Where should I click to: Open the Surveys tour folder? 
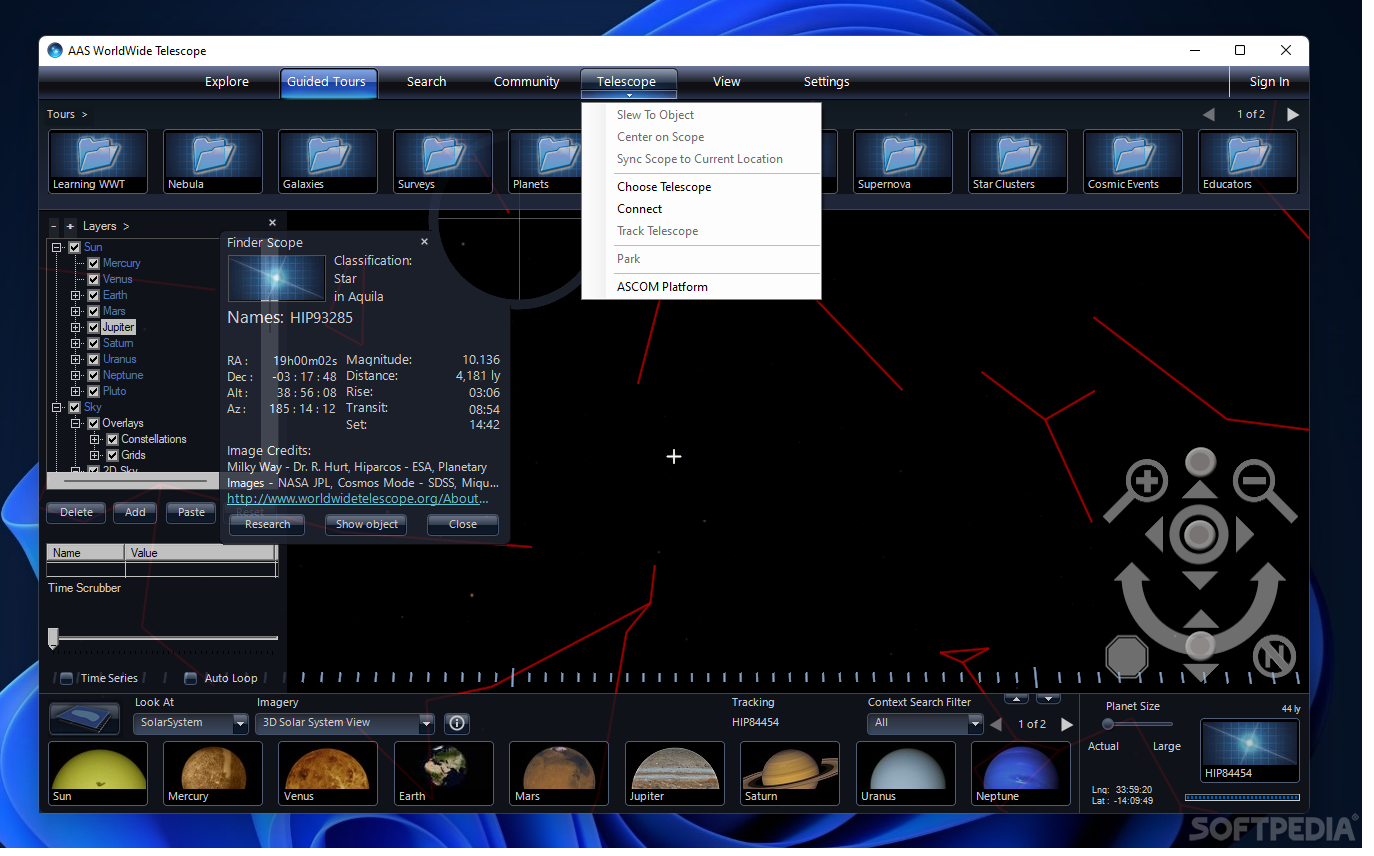[443, 161]
